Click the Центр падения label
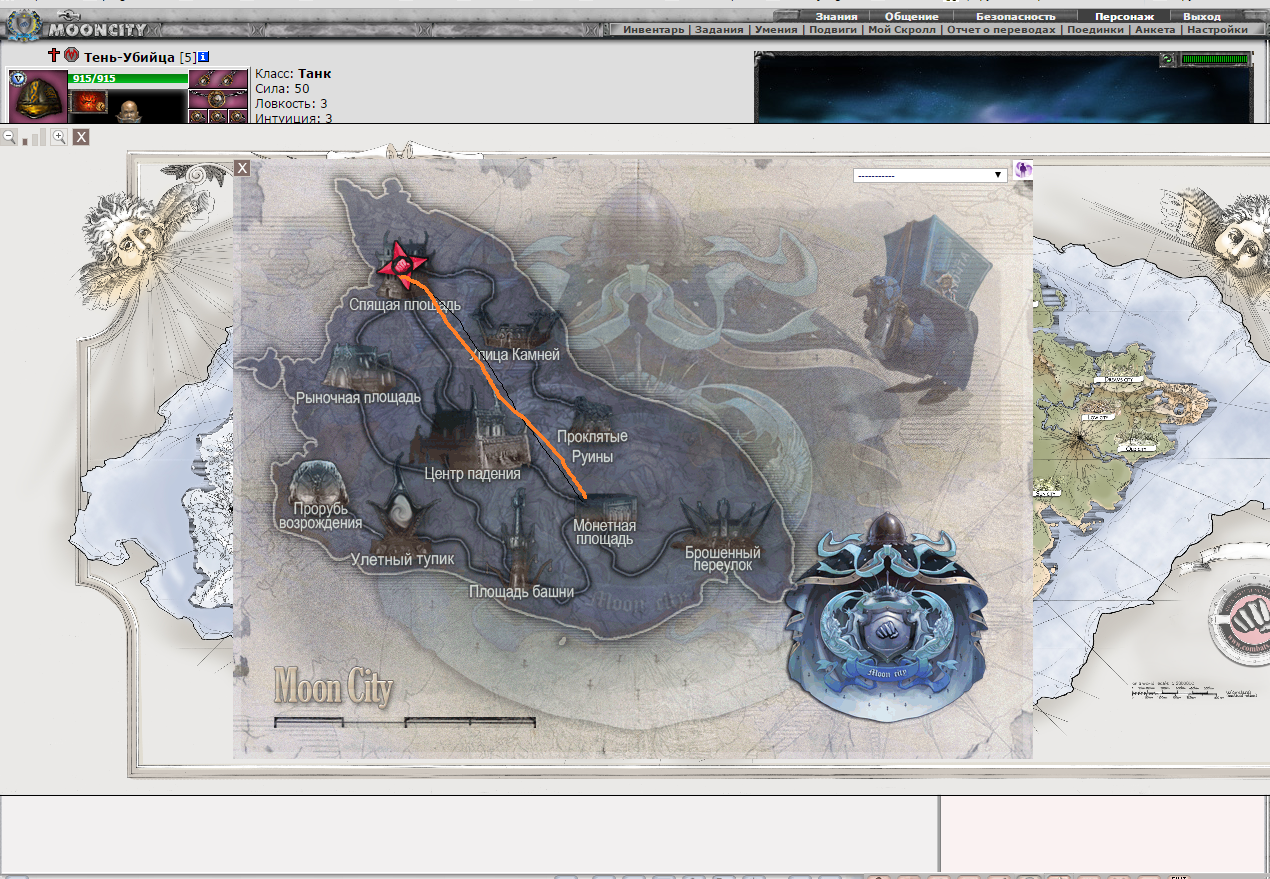This screenshot has height=879, width=1270. pyautogui.click(x=472, y=474)
